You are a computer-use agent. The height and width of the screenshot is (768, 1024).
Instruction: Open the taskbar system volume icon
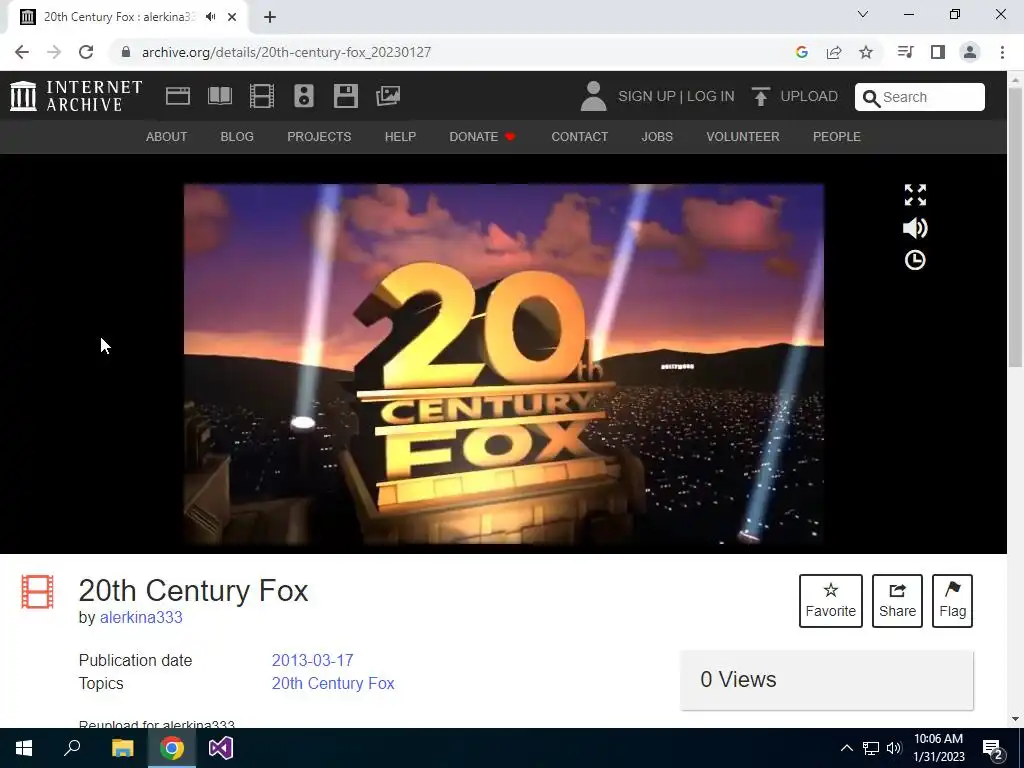(x=894, y=748)
